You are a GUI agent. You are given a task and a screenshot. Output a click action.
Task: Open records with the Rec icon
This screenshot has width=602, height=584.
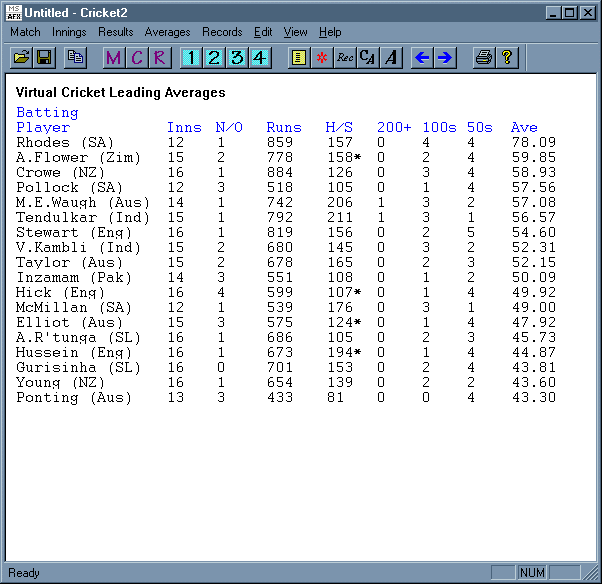coord(345,58)
